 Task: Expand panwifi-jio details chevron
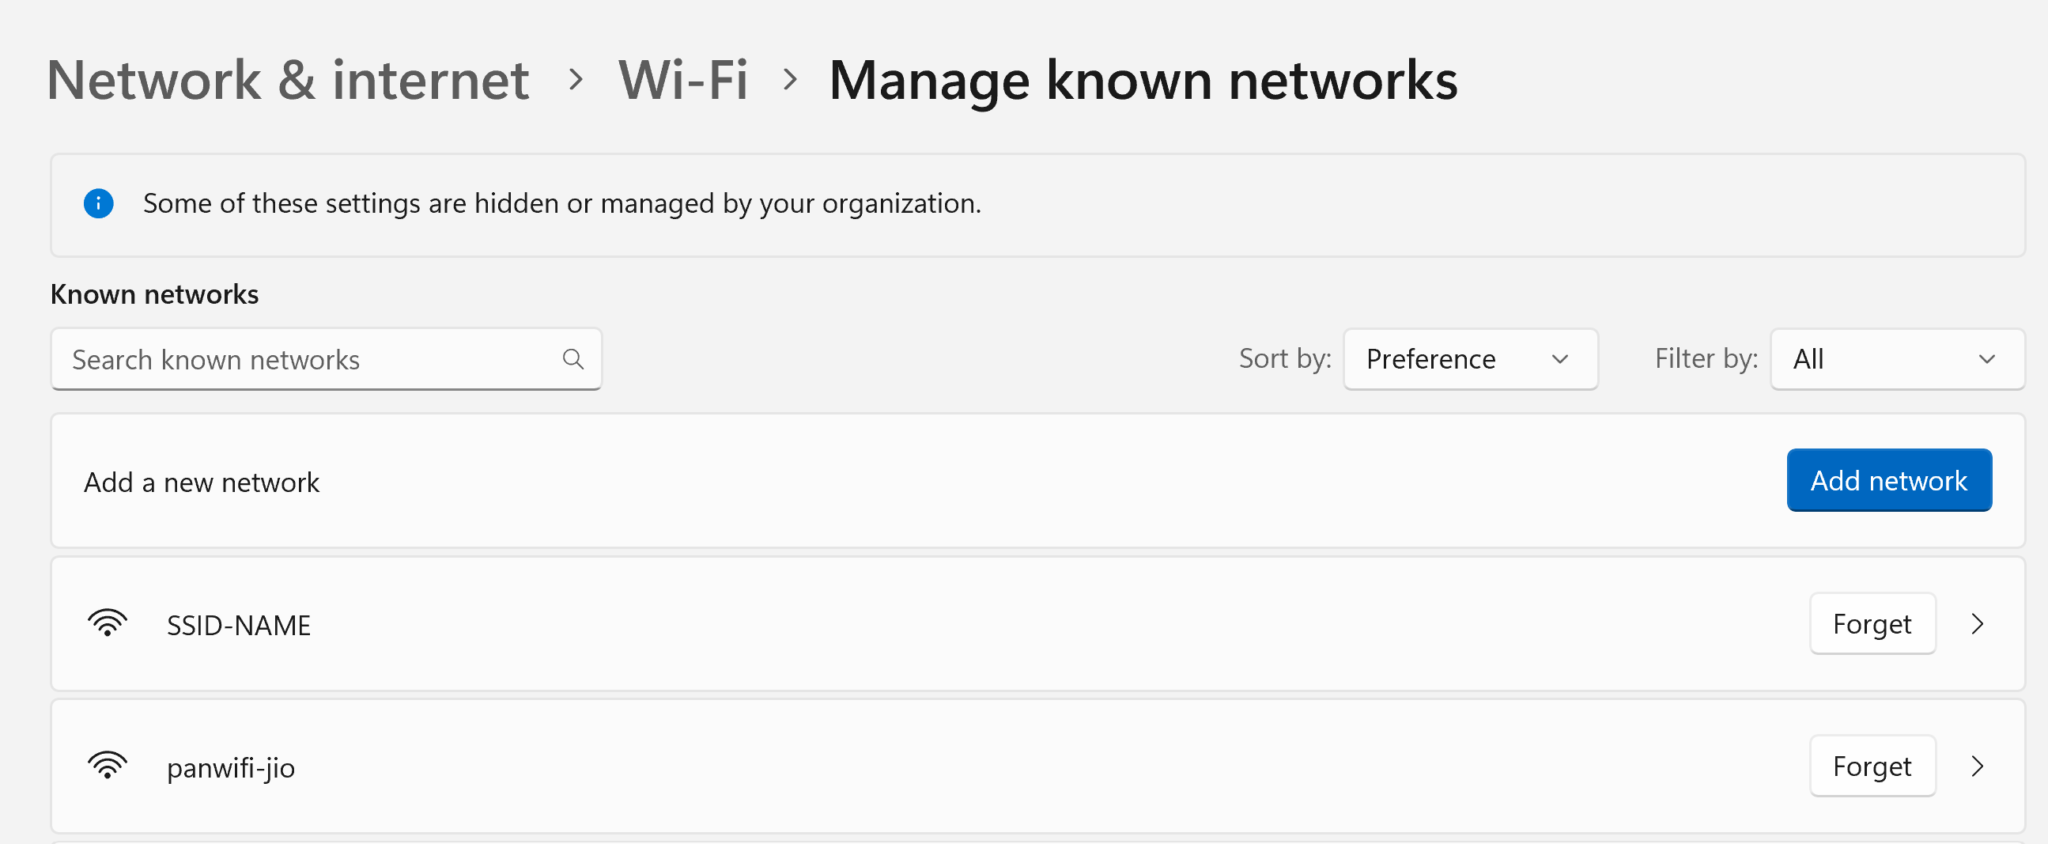(1977, 767)
